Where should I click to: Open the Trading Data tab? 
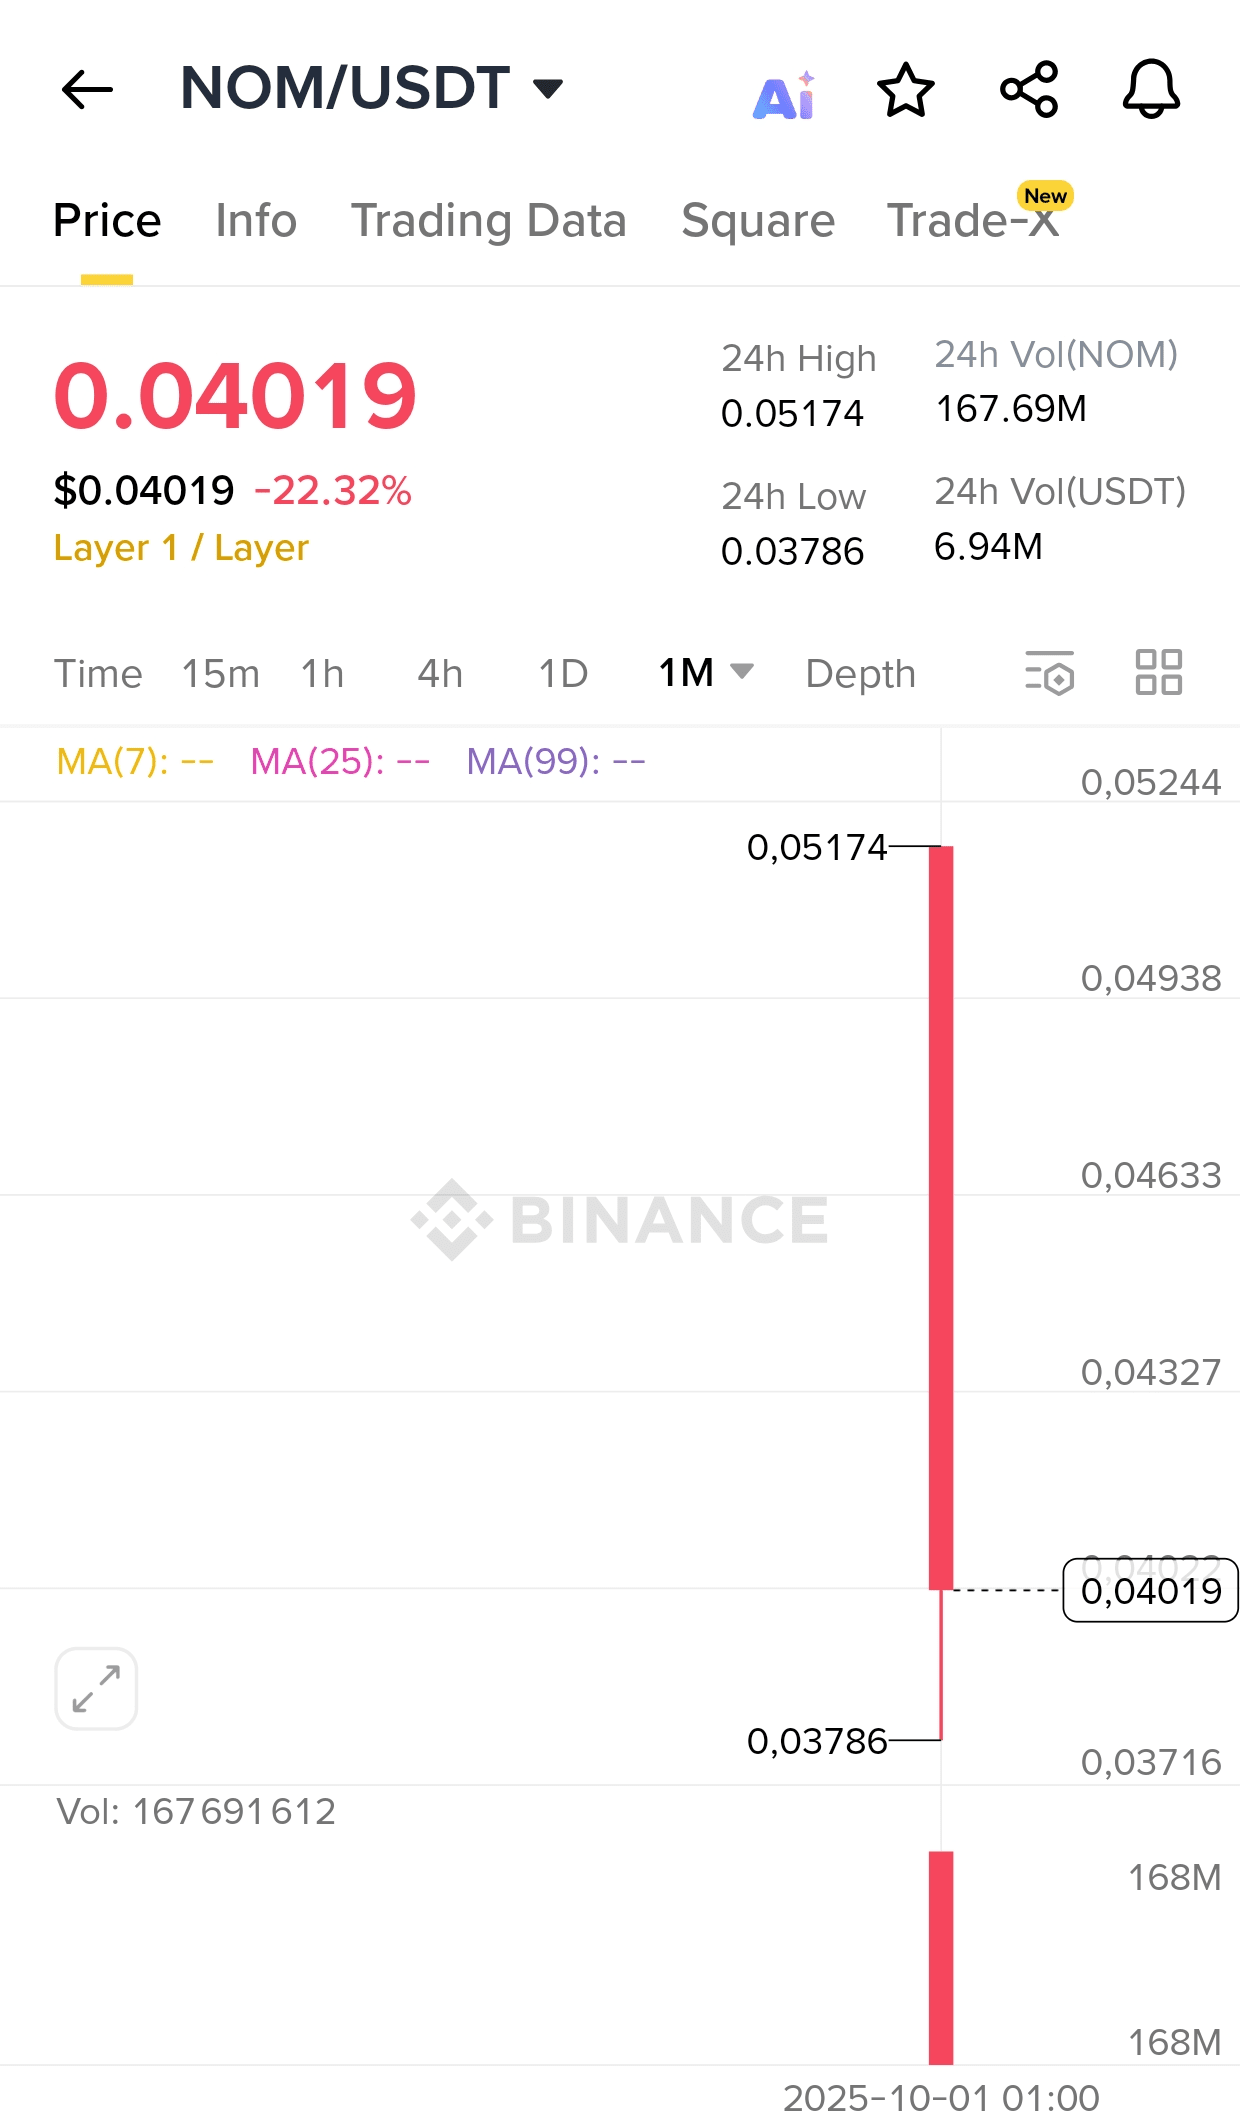point(488,220)
